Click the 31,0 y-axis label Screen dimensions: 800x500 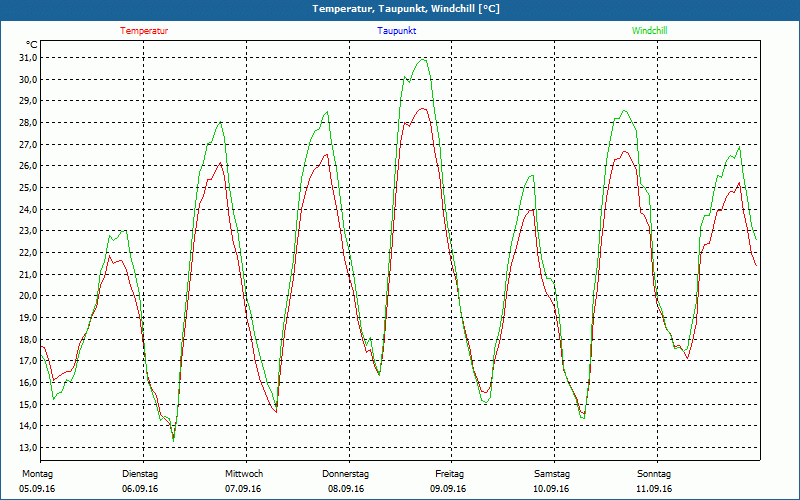point(28,58)
